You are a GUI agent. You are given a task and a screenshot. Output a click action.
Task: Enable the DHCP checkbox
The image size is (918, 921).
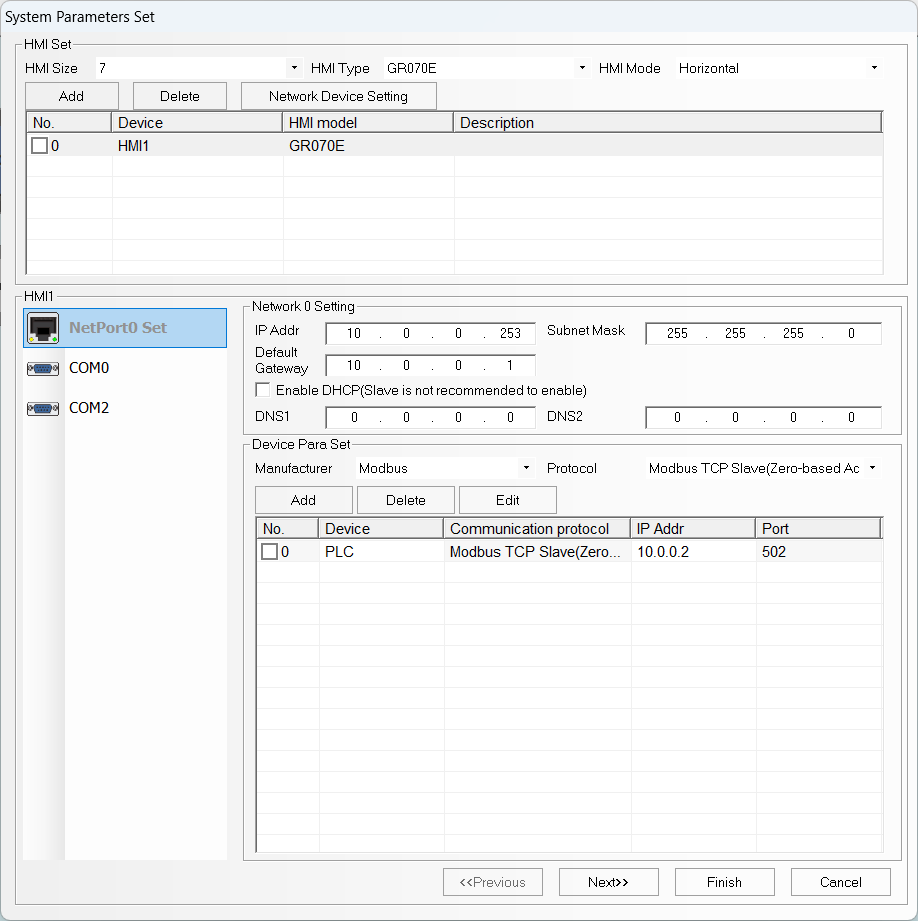click(x=262, y=390)
